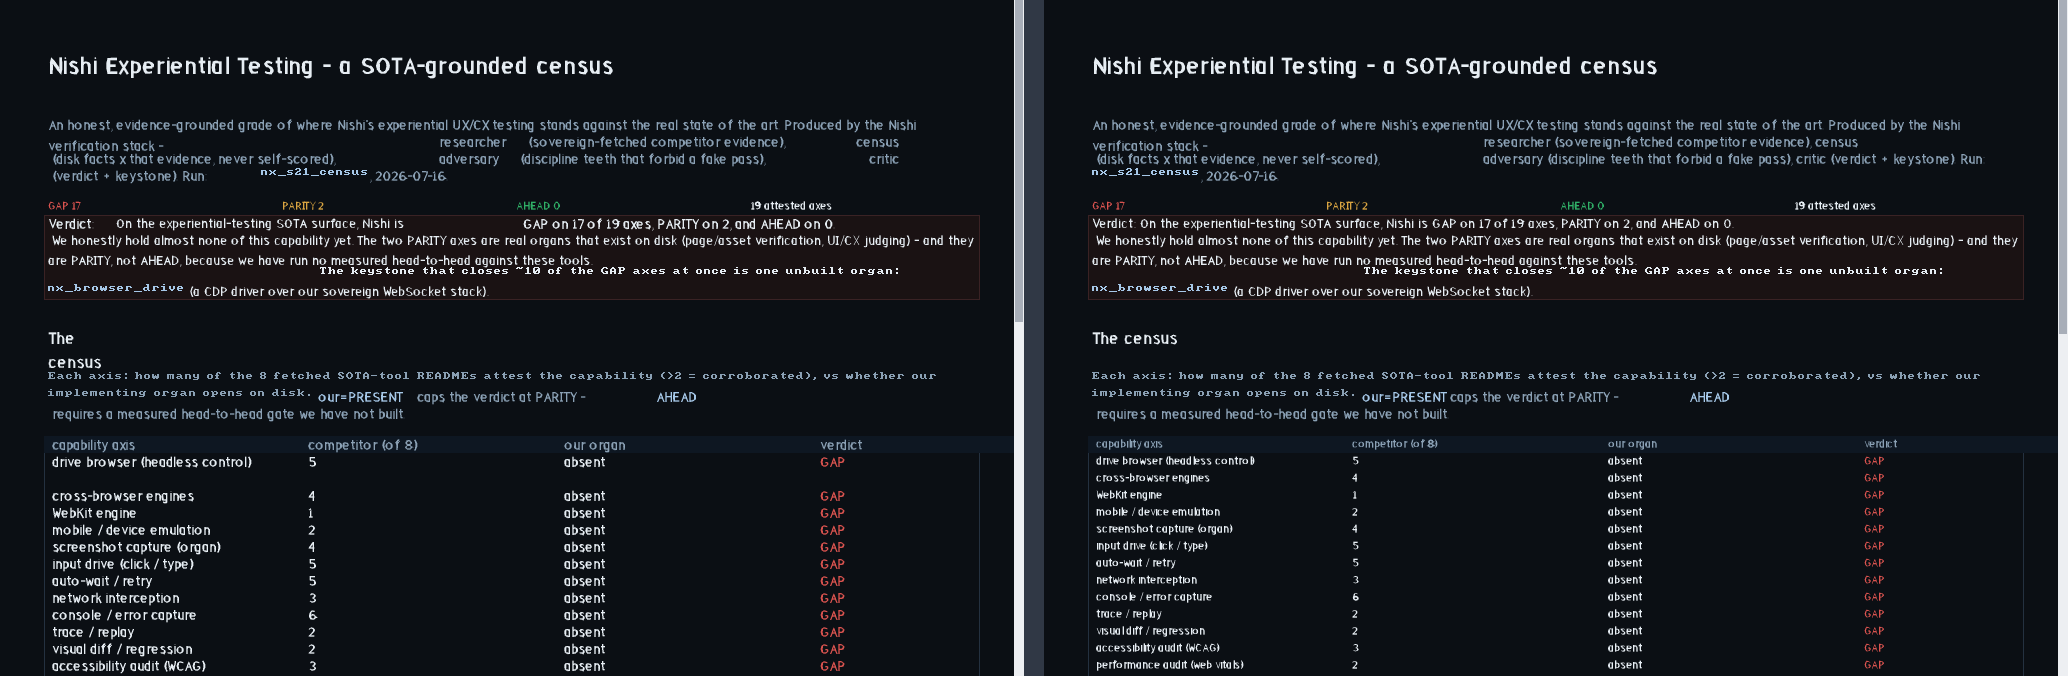This screenshot has width=2068, height=676.
Task: Click the red 'GAP 17' counter in left pane
Action: click(x=64, y=206)
